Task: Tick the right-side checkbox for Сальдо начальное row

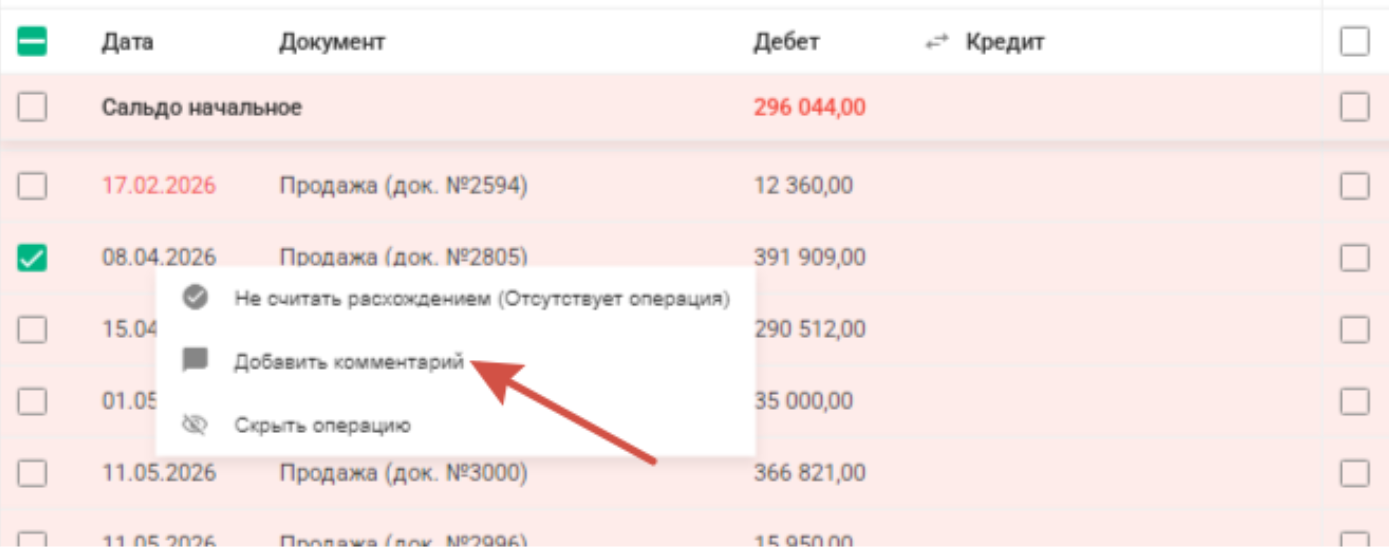Action: click(x=1354, y=107)
